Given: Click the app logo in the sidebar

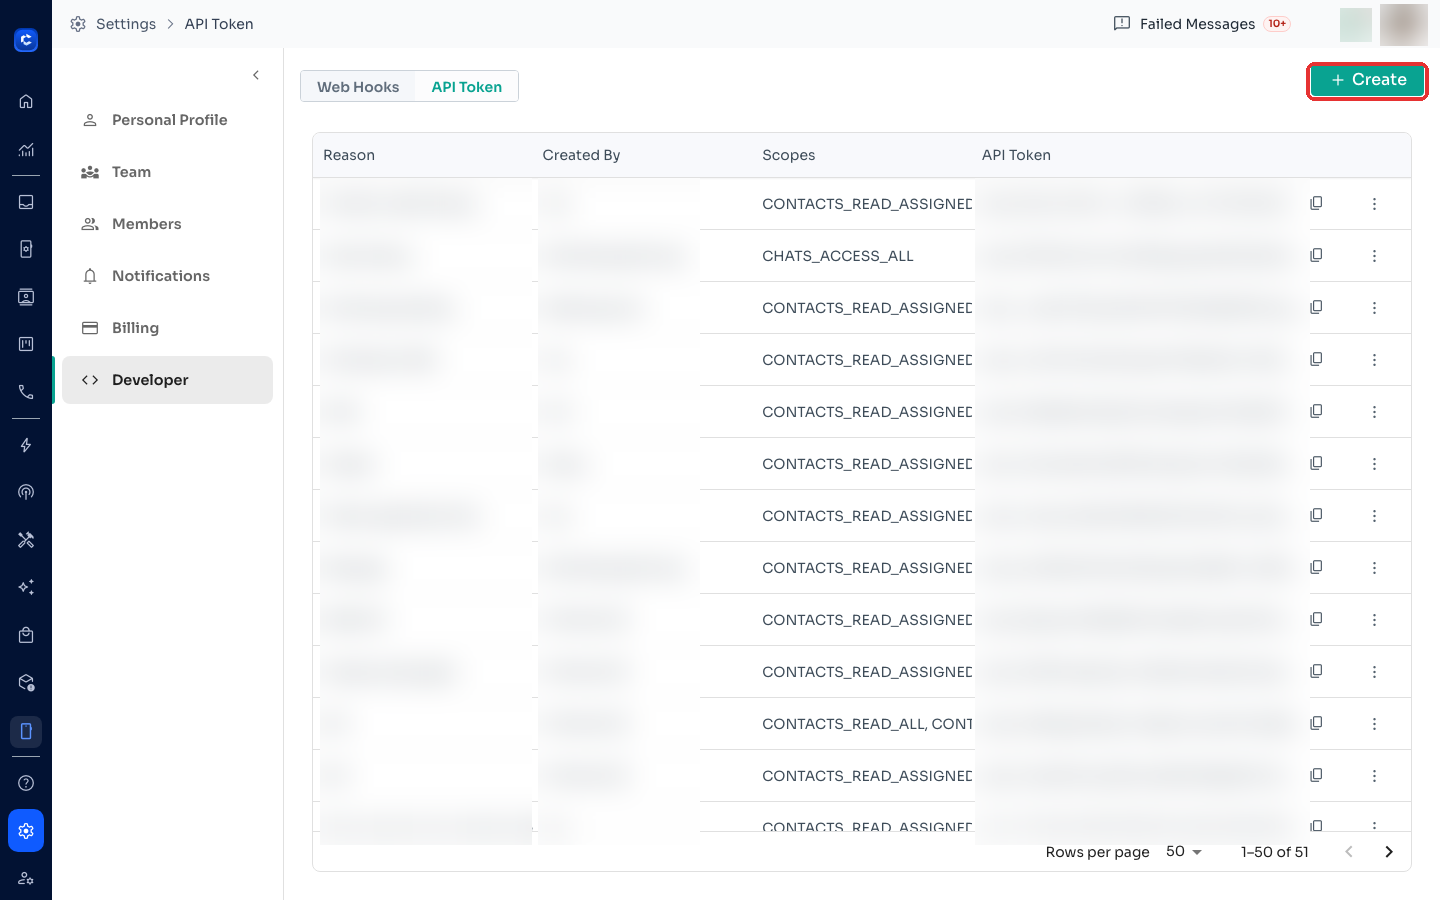Looking at the screenshot, I should tap(26, 40).
